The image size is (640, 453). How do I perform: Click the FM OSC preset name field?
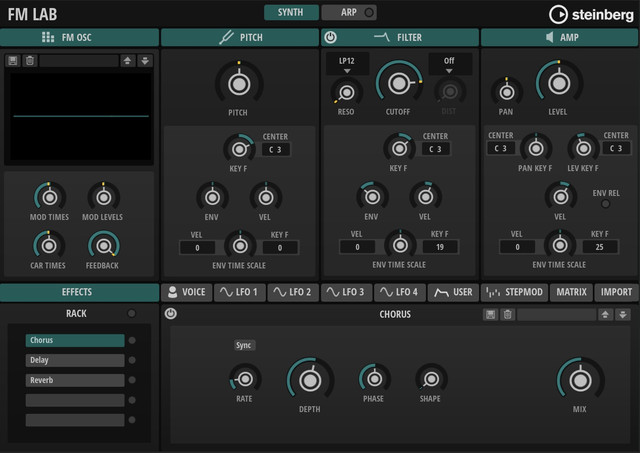79,61
